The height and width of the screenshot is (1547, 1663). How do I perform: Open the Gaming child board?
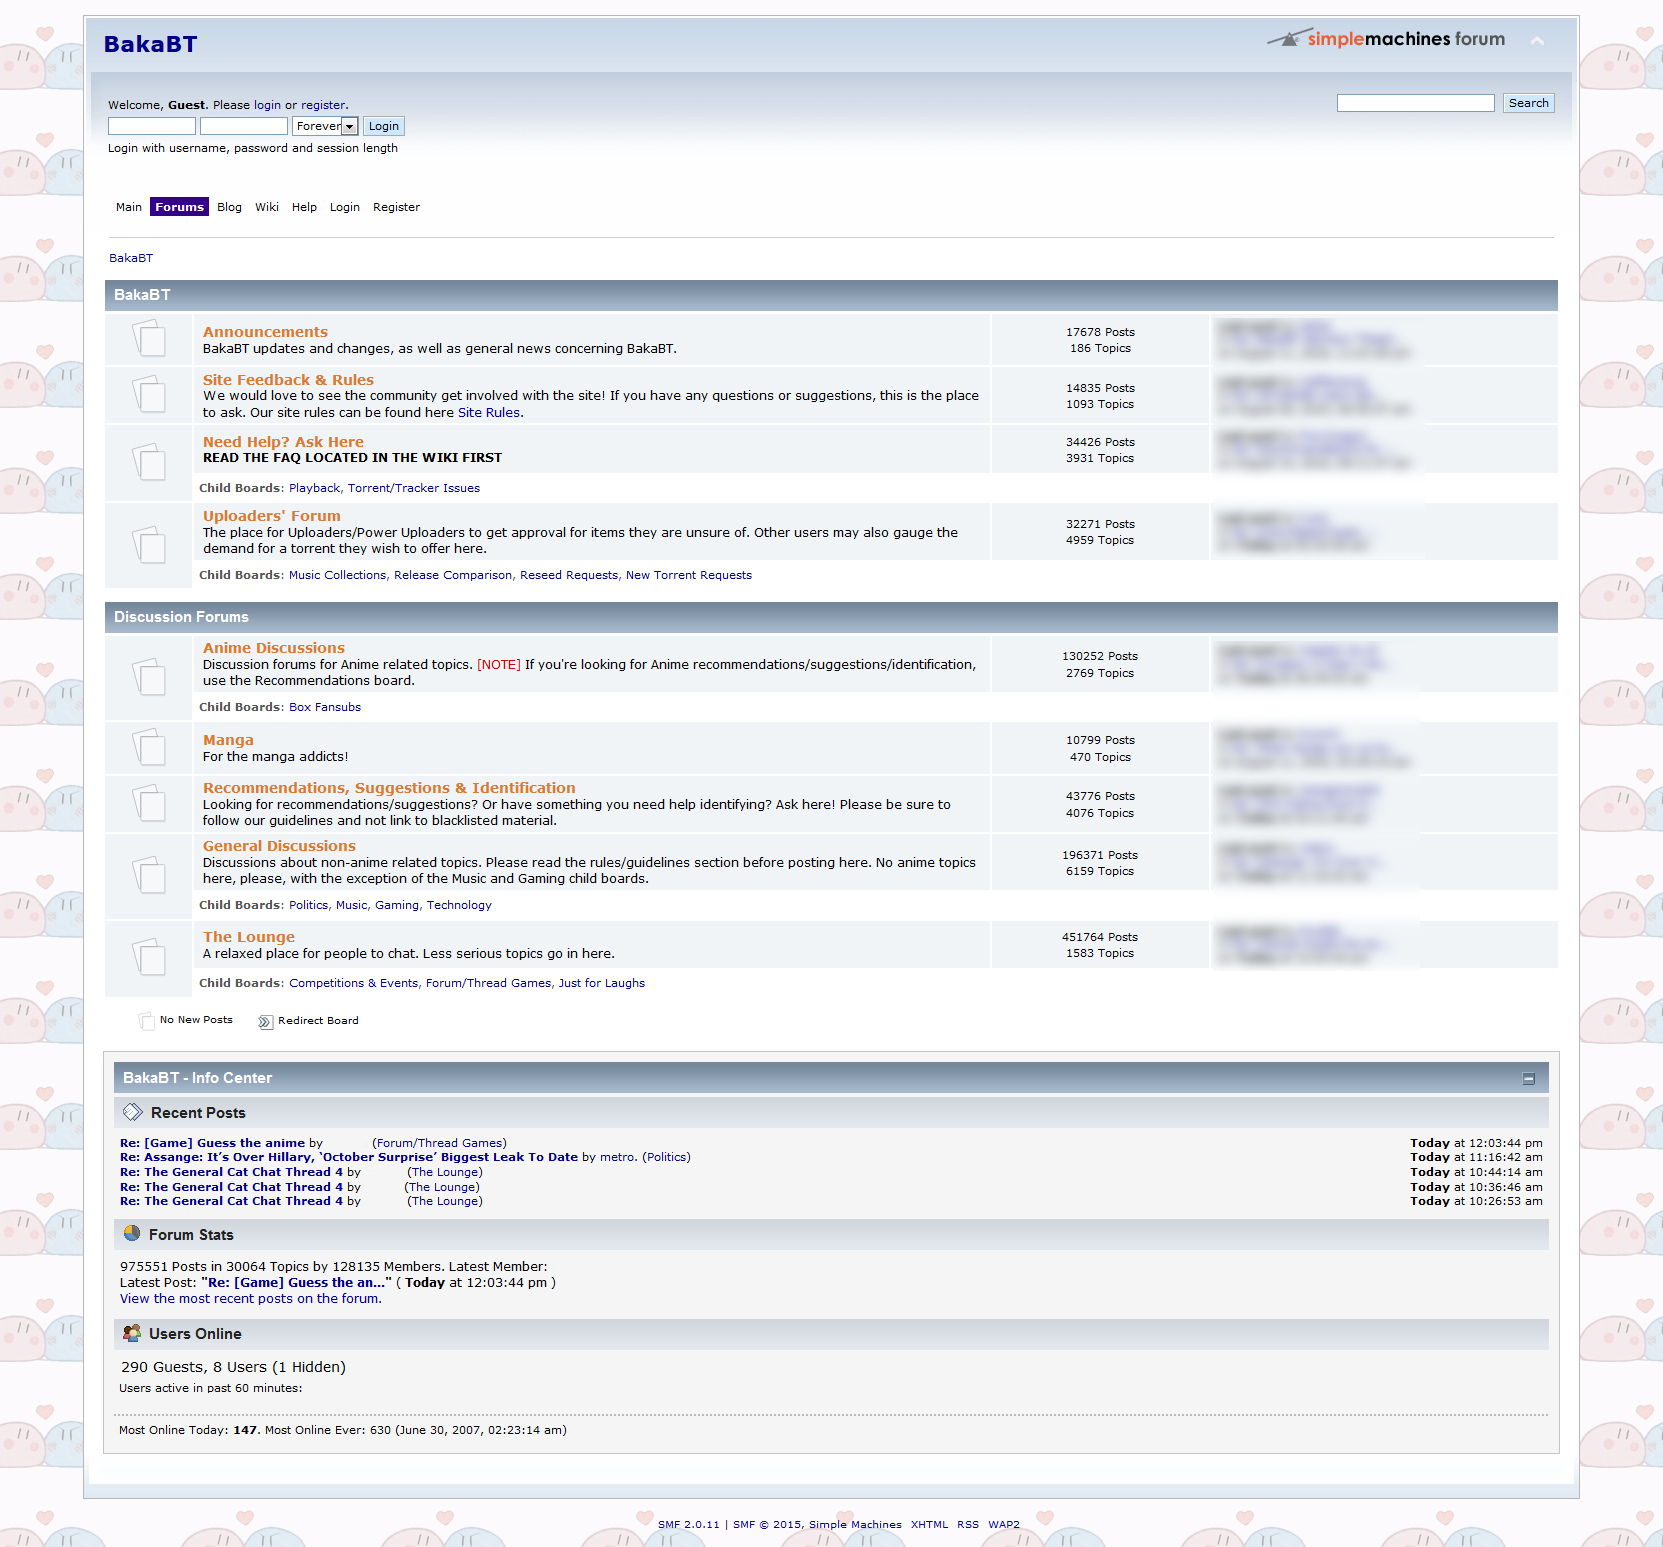point(397,905)
